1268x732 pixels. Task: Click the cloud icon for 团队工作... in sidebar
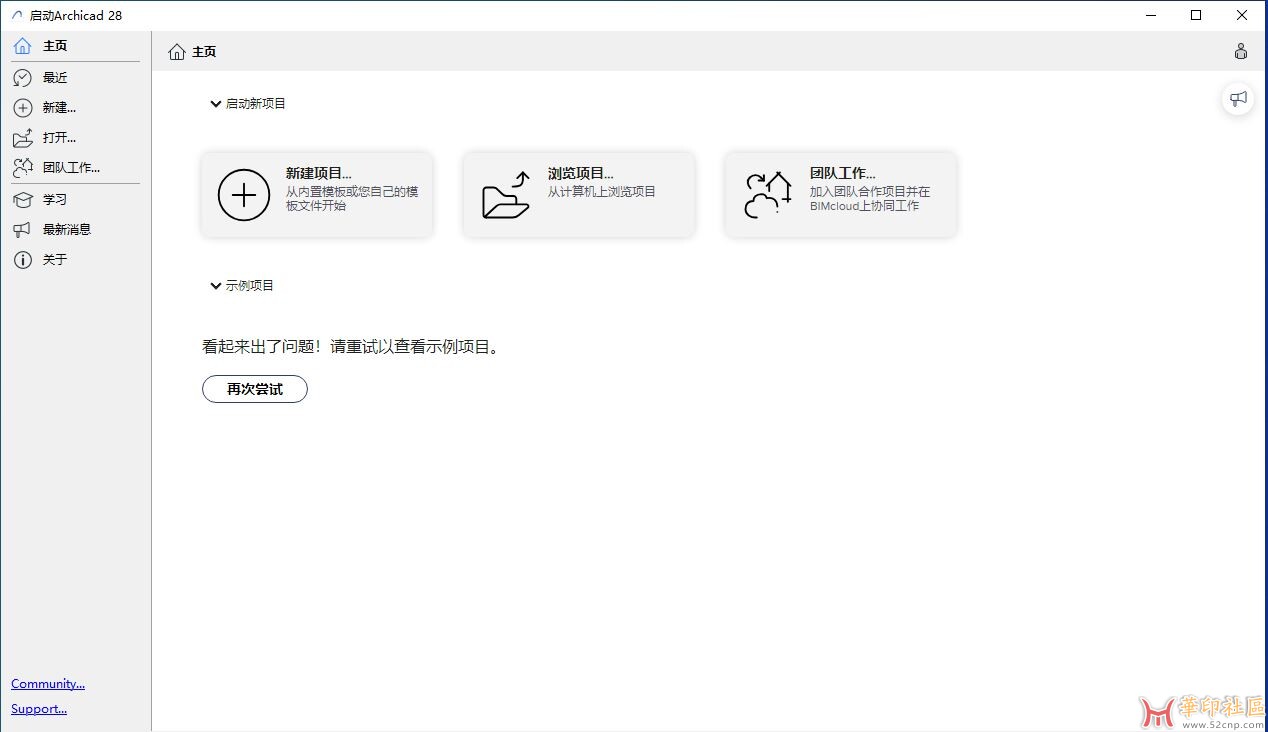click(x=22, y=168)
